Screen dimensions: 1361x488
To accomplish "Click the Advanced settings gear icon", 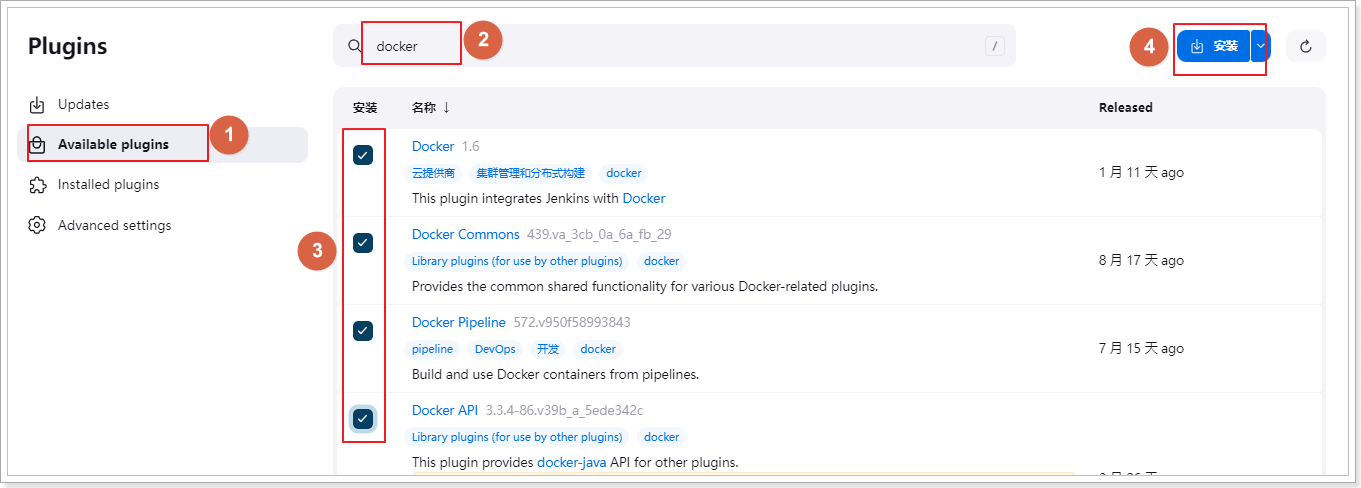I will (37, 225).
